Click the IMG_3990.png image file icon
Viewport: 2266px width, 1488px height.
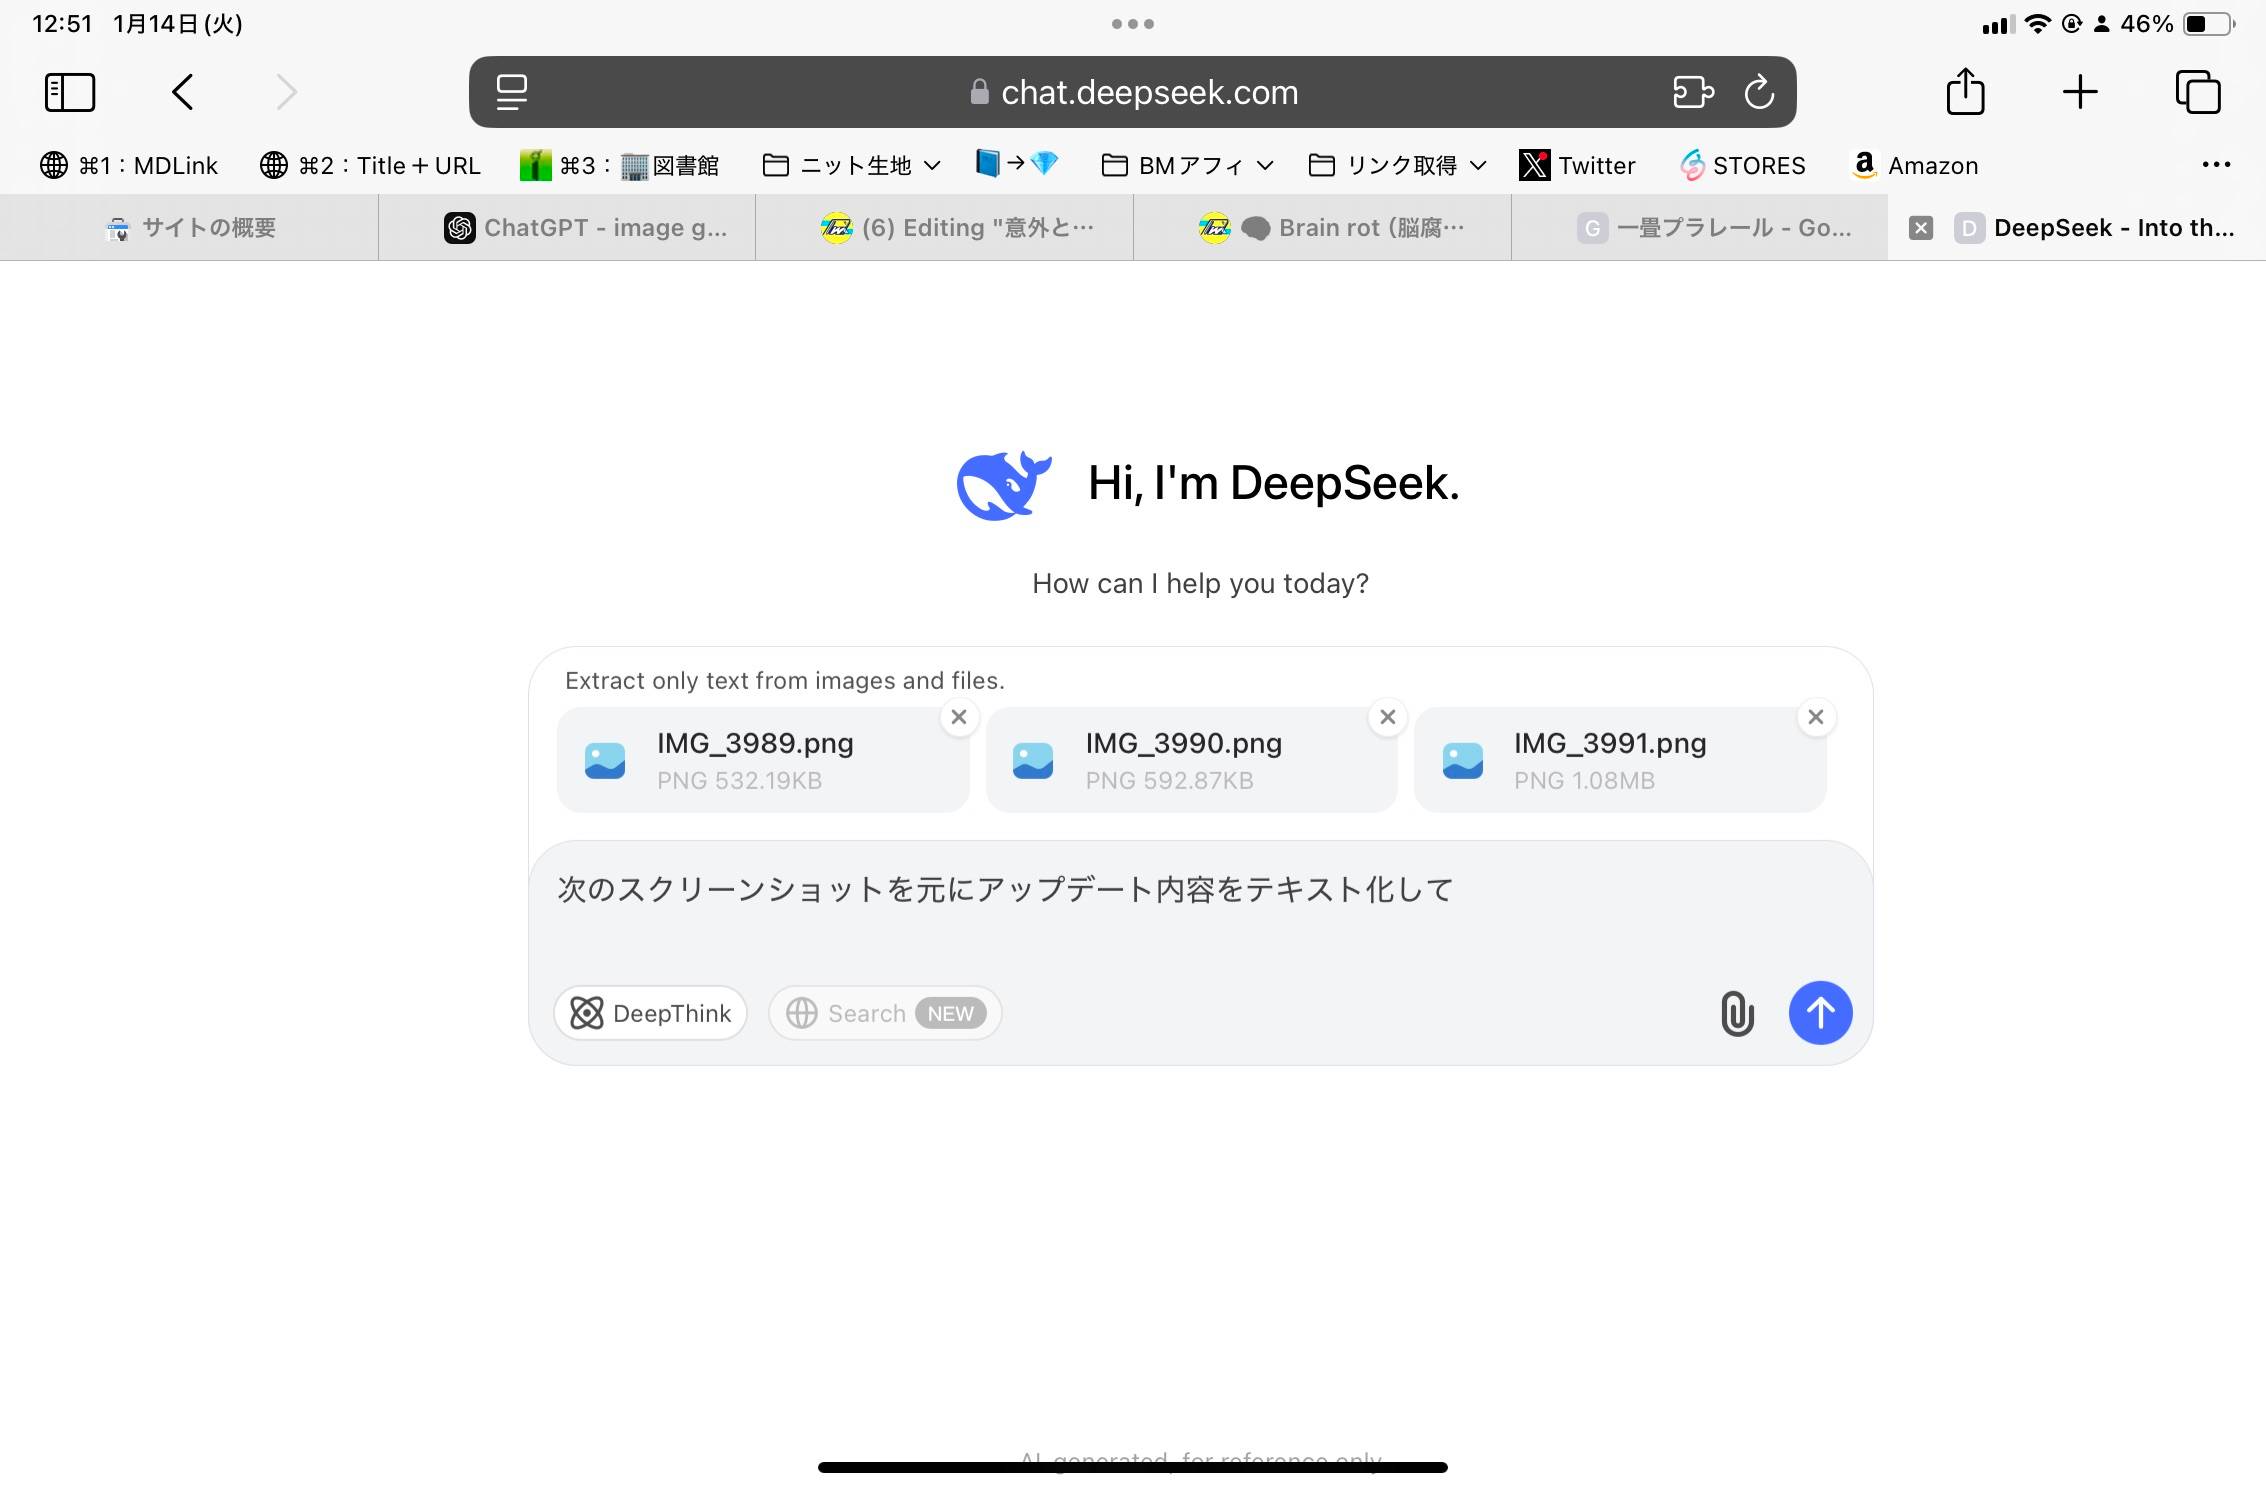point(1033,761)
